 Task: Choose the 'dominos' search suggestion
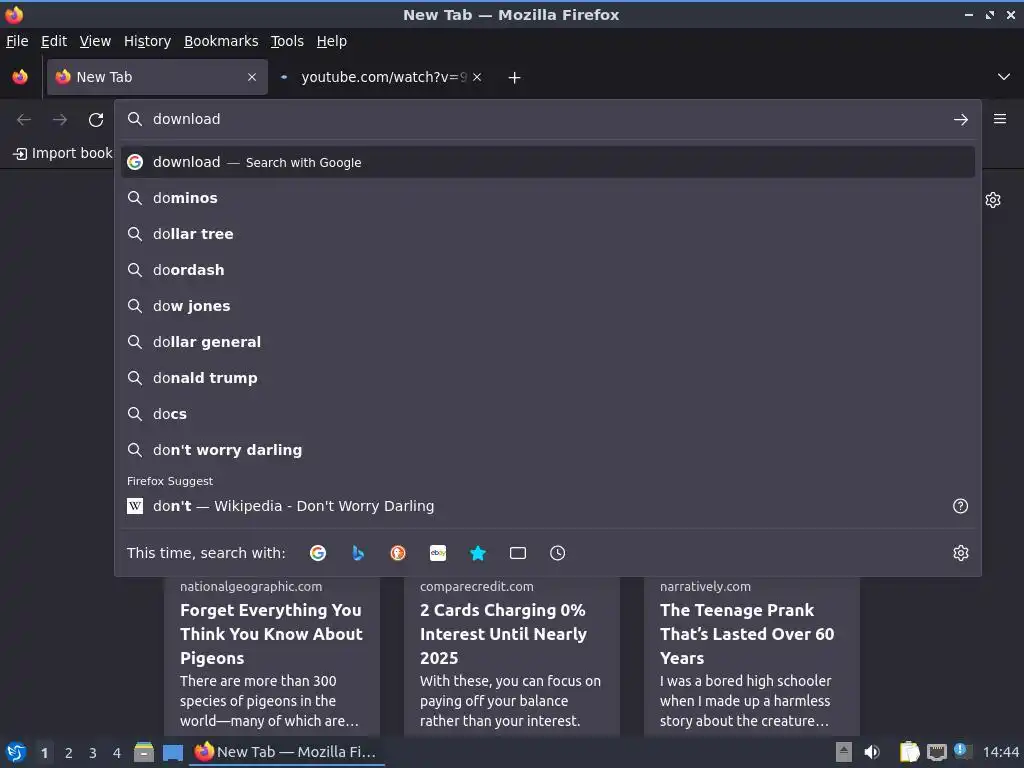click(x=548, y=198)
